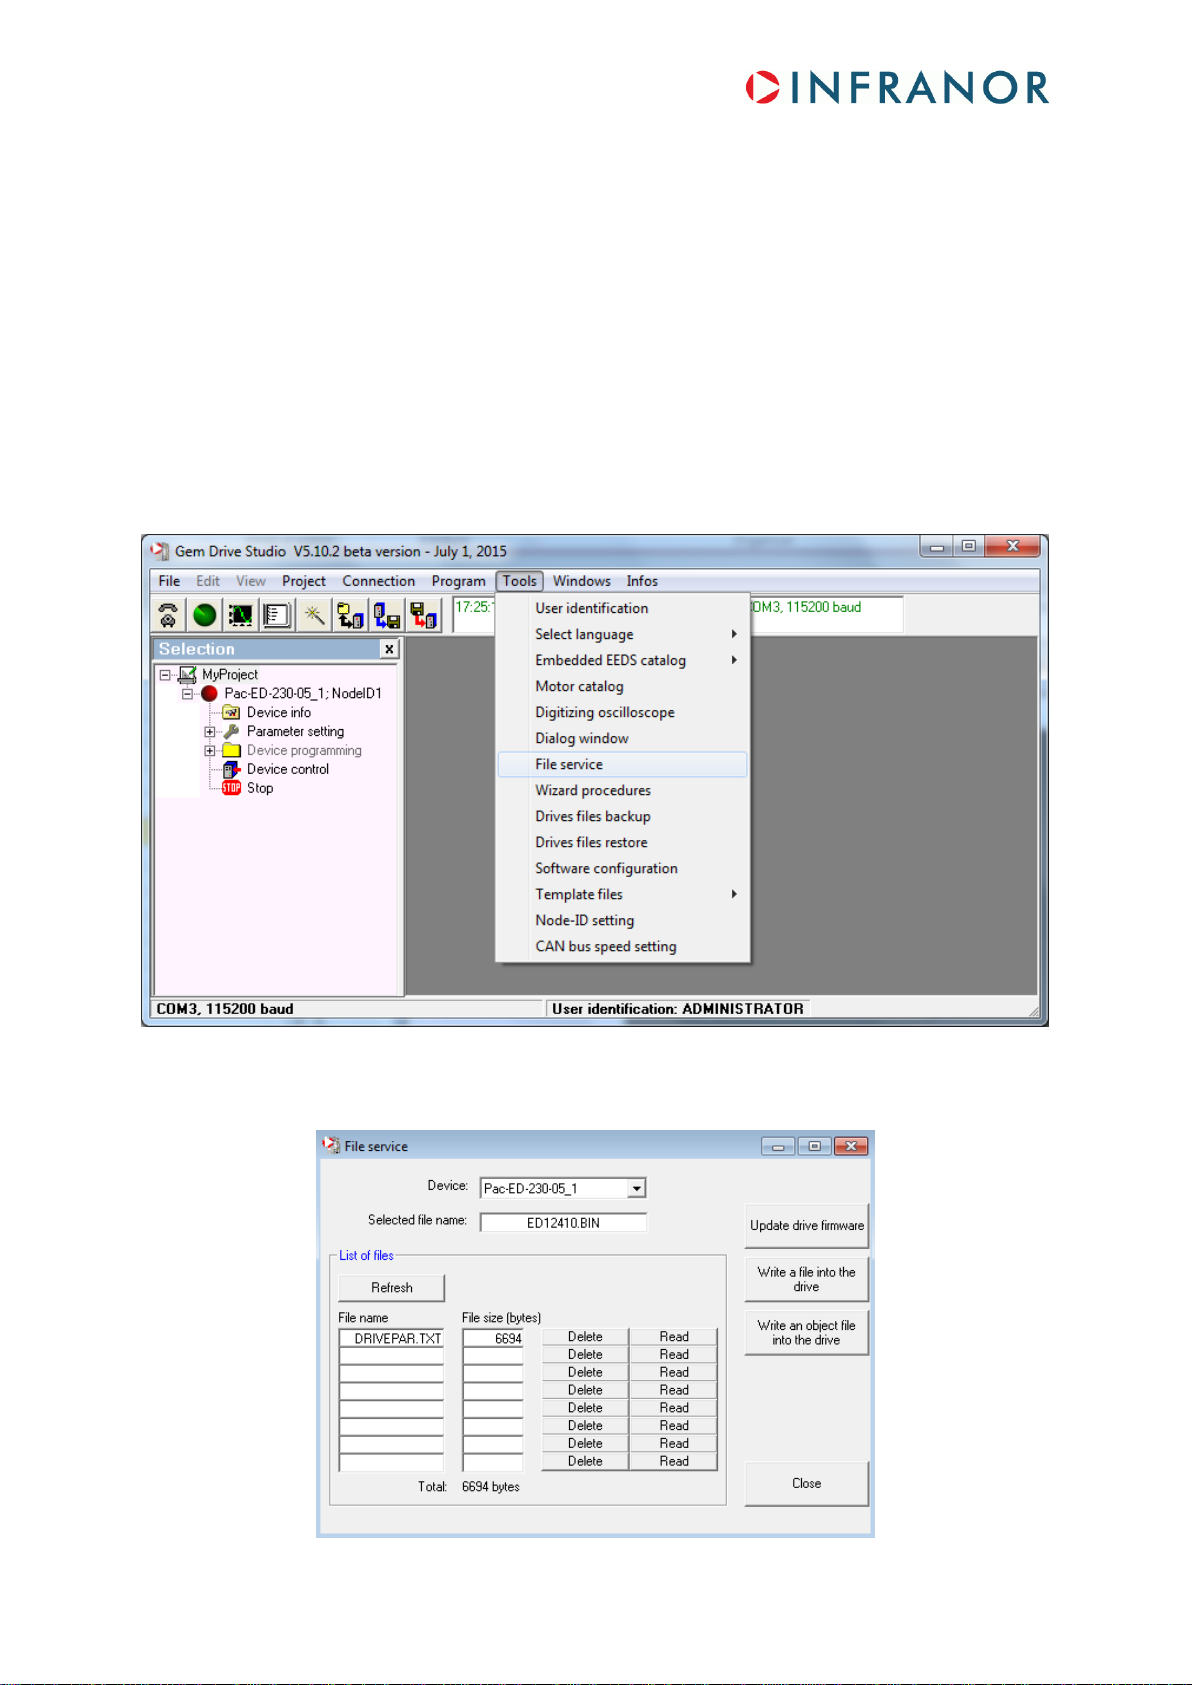Expand the Parameter setting node
This screenshot has width=1192, height=1685.
coord(209,731)
